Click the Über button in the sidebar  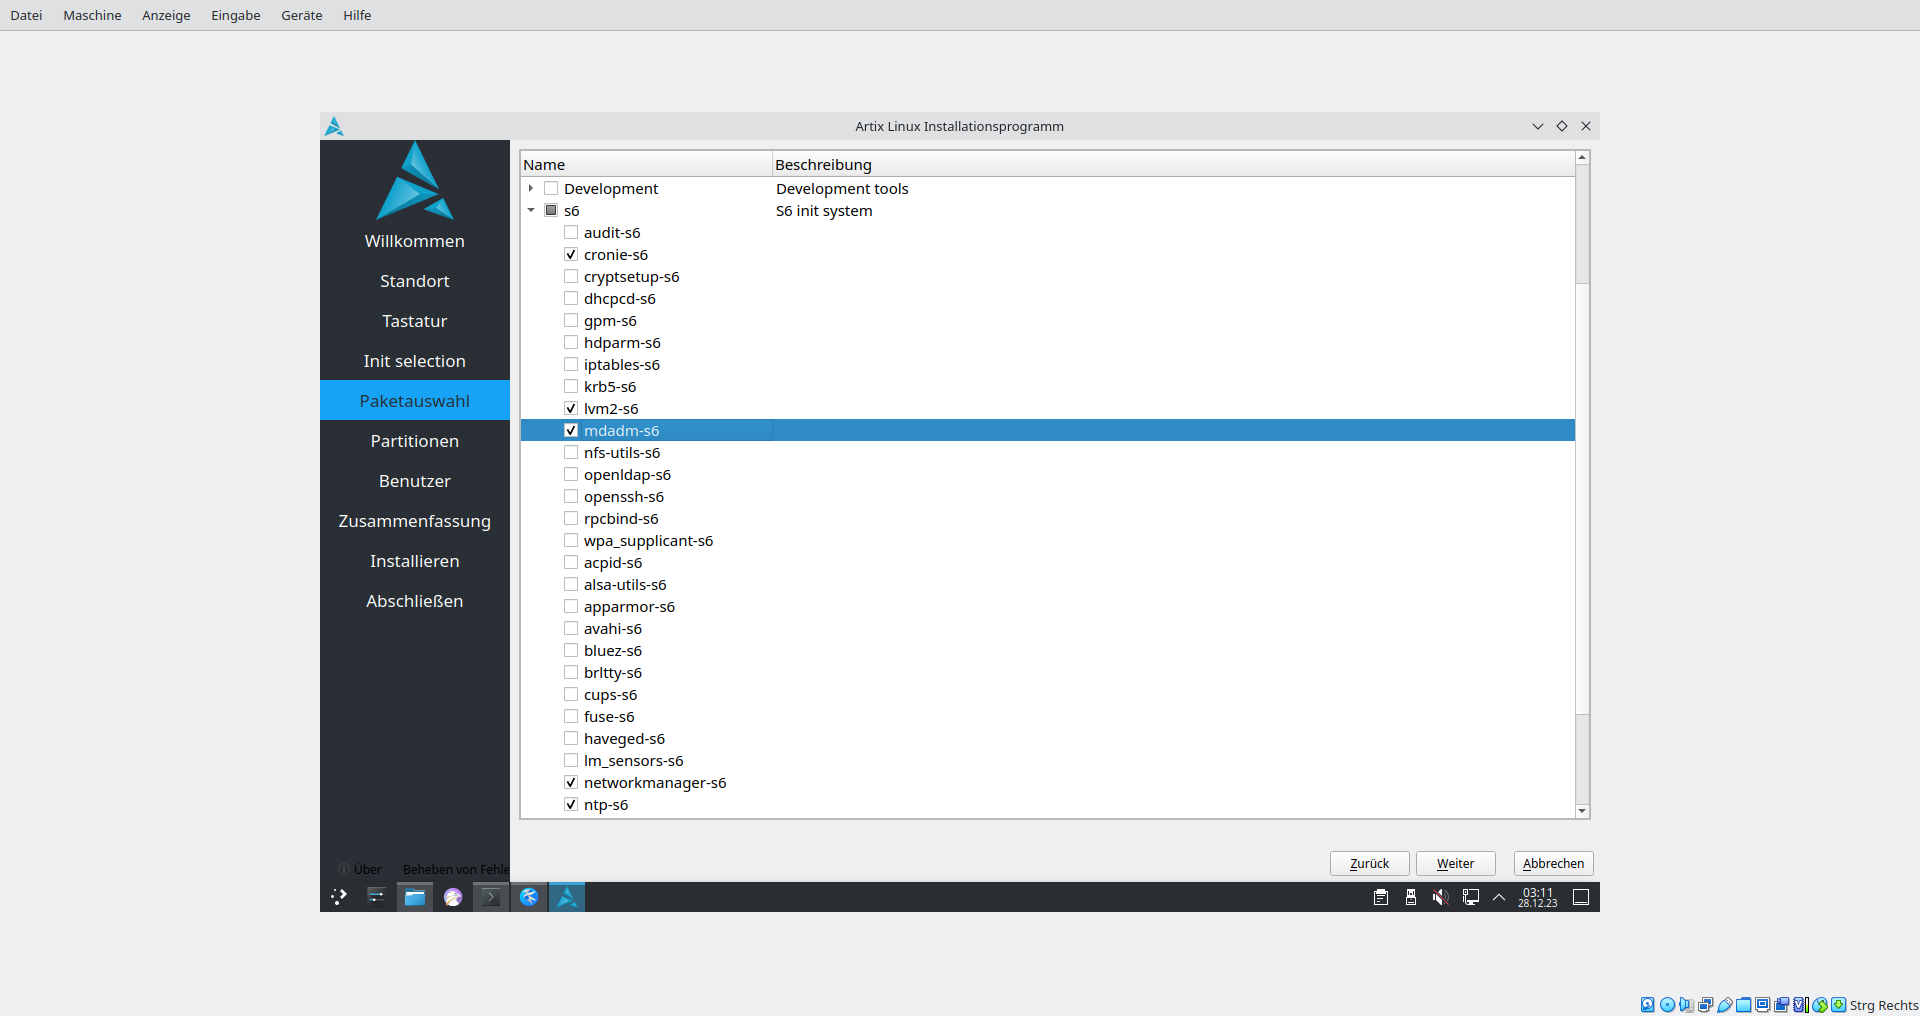[x=360, y=869]
